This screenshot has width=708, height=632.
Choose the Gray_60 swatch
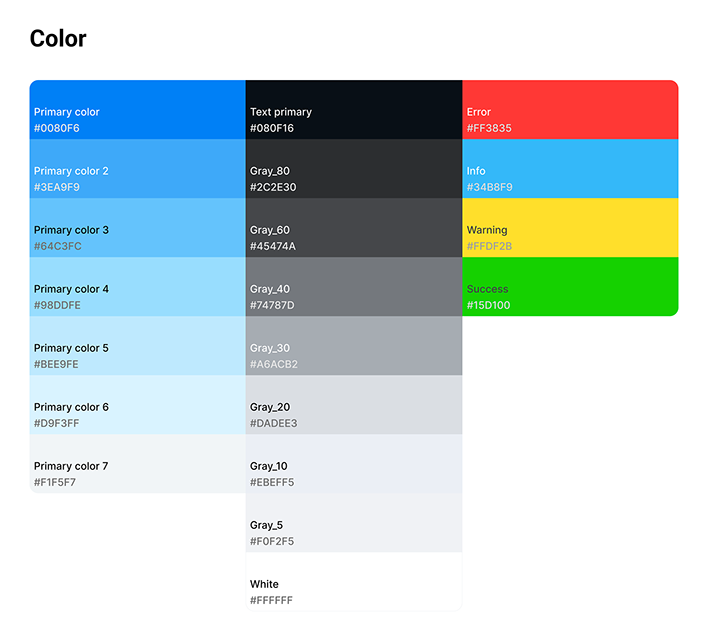click(x=354, y=228)
